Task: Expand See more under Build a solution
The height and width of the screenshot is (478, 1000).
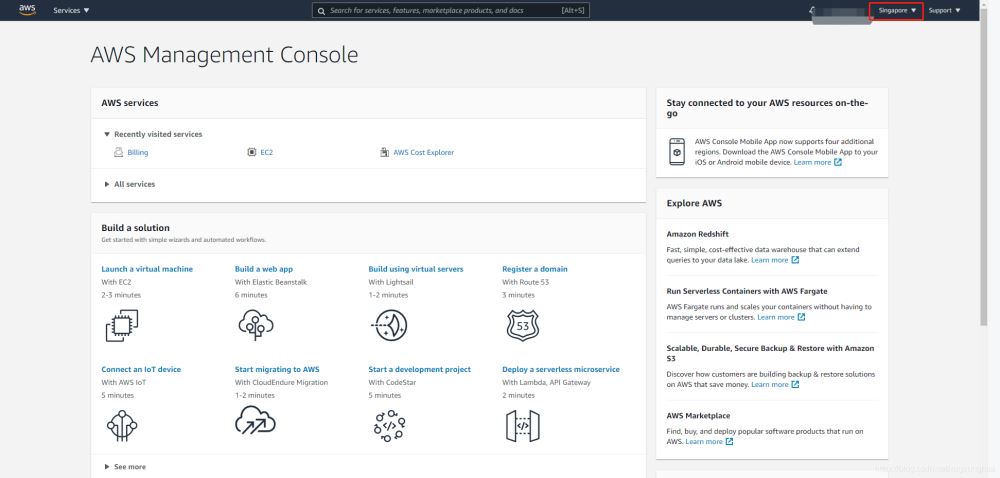Action: 129,466
